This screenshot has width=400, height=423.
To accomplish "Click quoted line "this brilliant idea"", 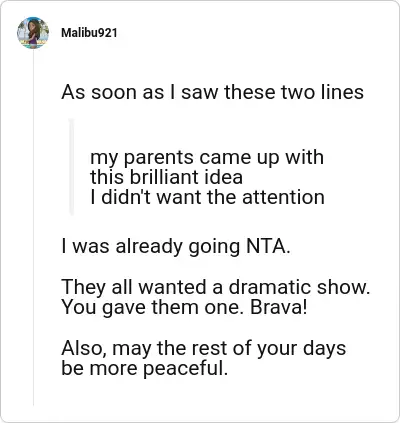I will (x=166, y=177).
